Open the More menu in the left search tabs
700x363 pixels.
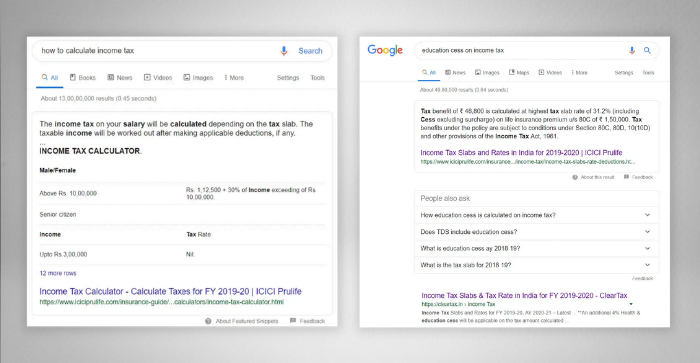(x=234, y=78)
